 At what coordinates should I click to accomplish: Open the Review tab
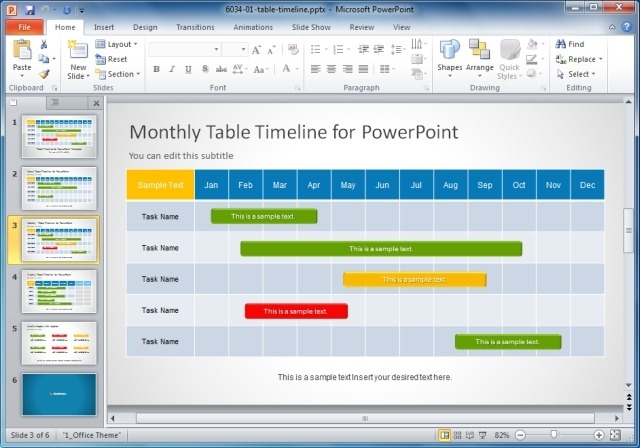point(362,27)
